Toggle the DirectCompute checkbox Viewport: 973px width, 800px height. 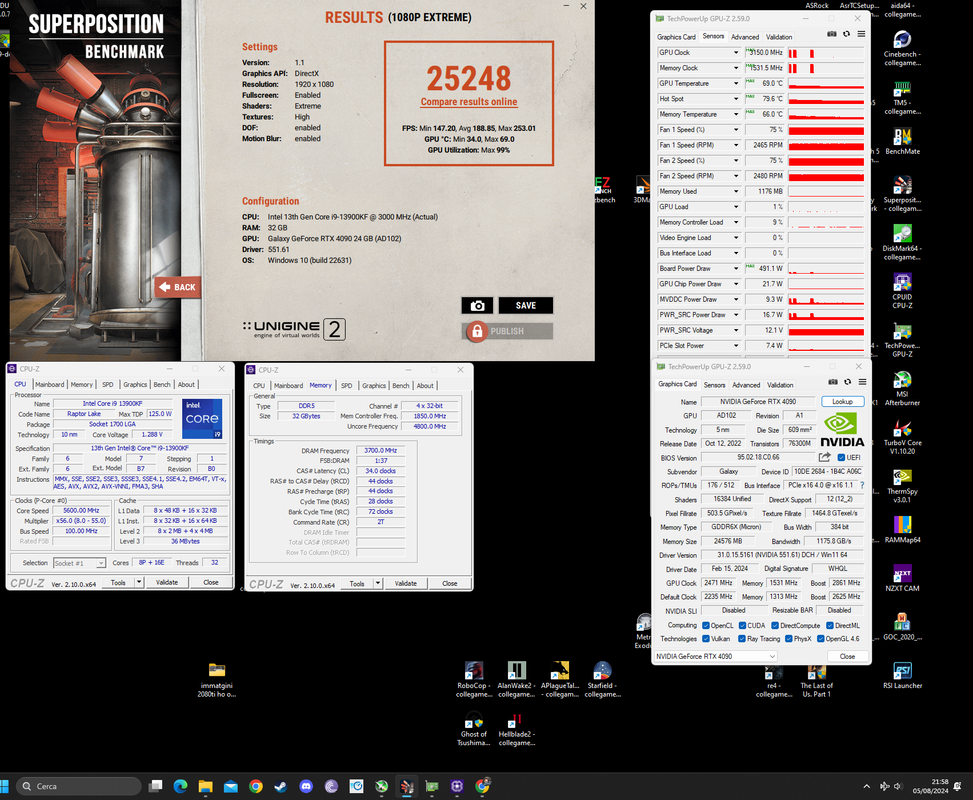tap(774, 625)
